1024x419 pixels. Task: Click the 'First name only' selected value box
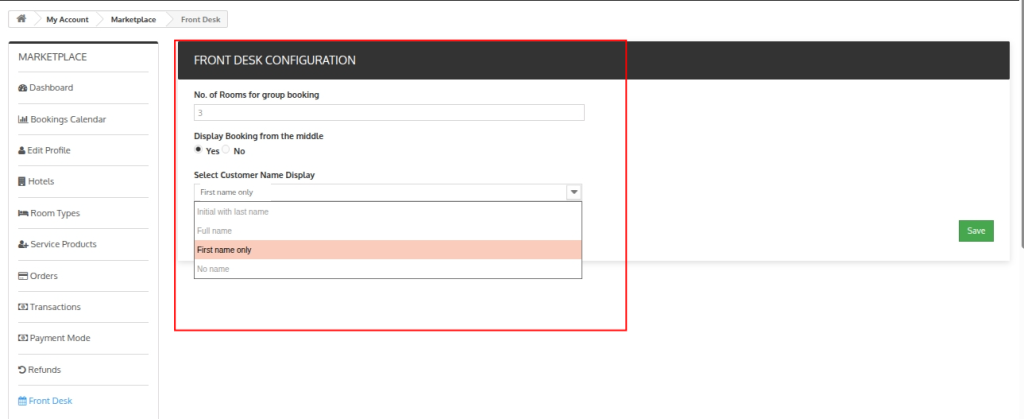(x=388, y=192)
